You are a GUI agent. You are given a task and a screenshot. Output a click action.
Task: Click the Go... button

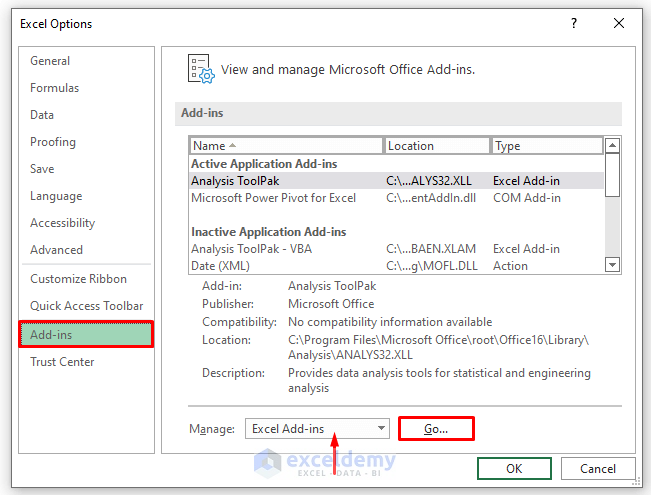pos(436,429)
